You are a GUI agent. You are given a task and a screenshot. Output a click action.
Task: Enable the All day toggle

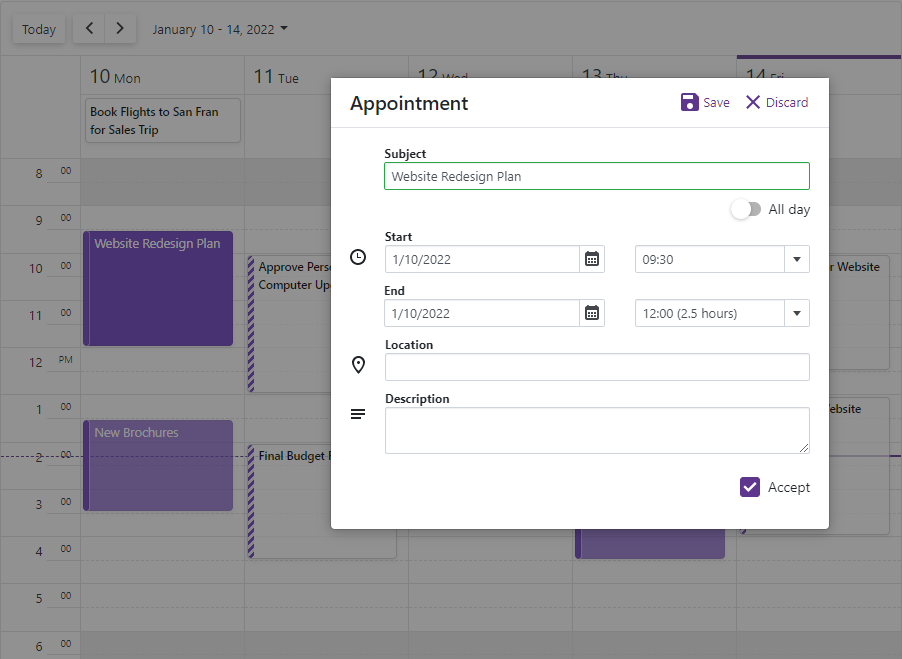[746, 209]
